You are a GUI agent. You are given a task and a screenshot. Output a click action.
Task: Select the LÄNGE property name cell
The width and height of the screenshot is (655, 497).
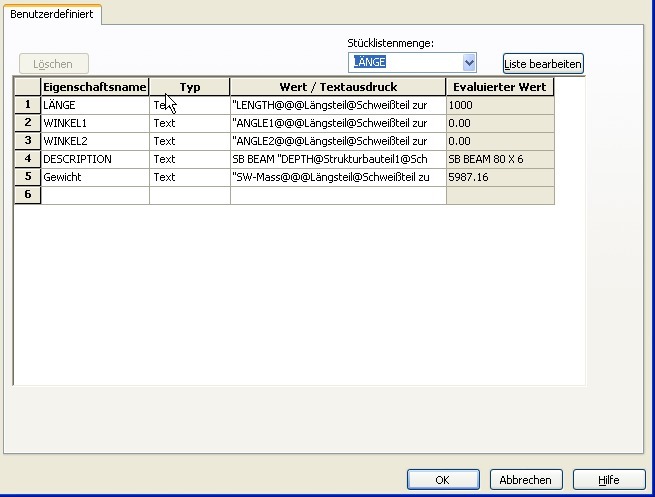[x=95, y=105]
